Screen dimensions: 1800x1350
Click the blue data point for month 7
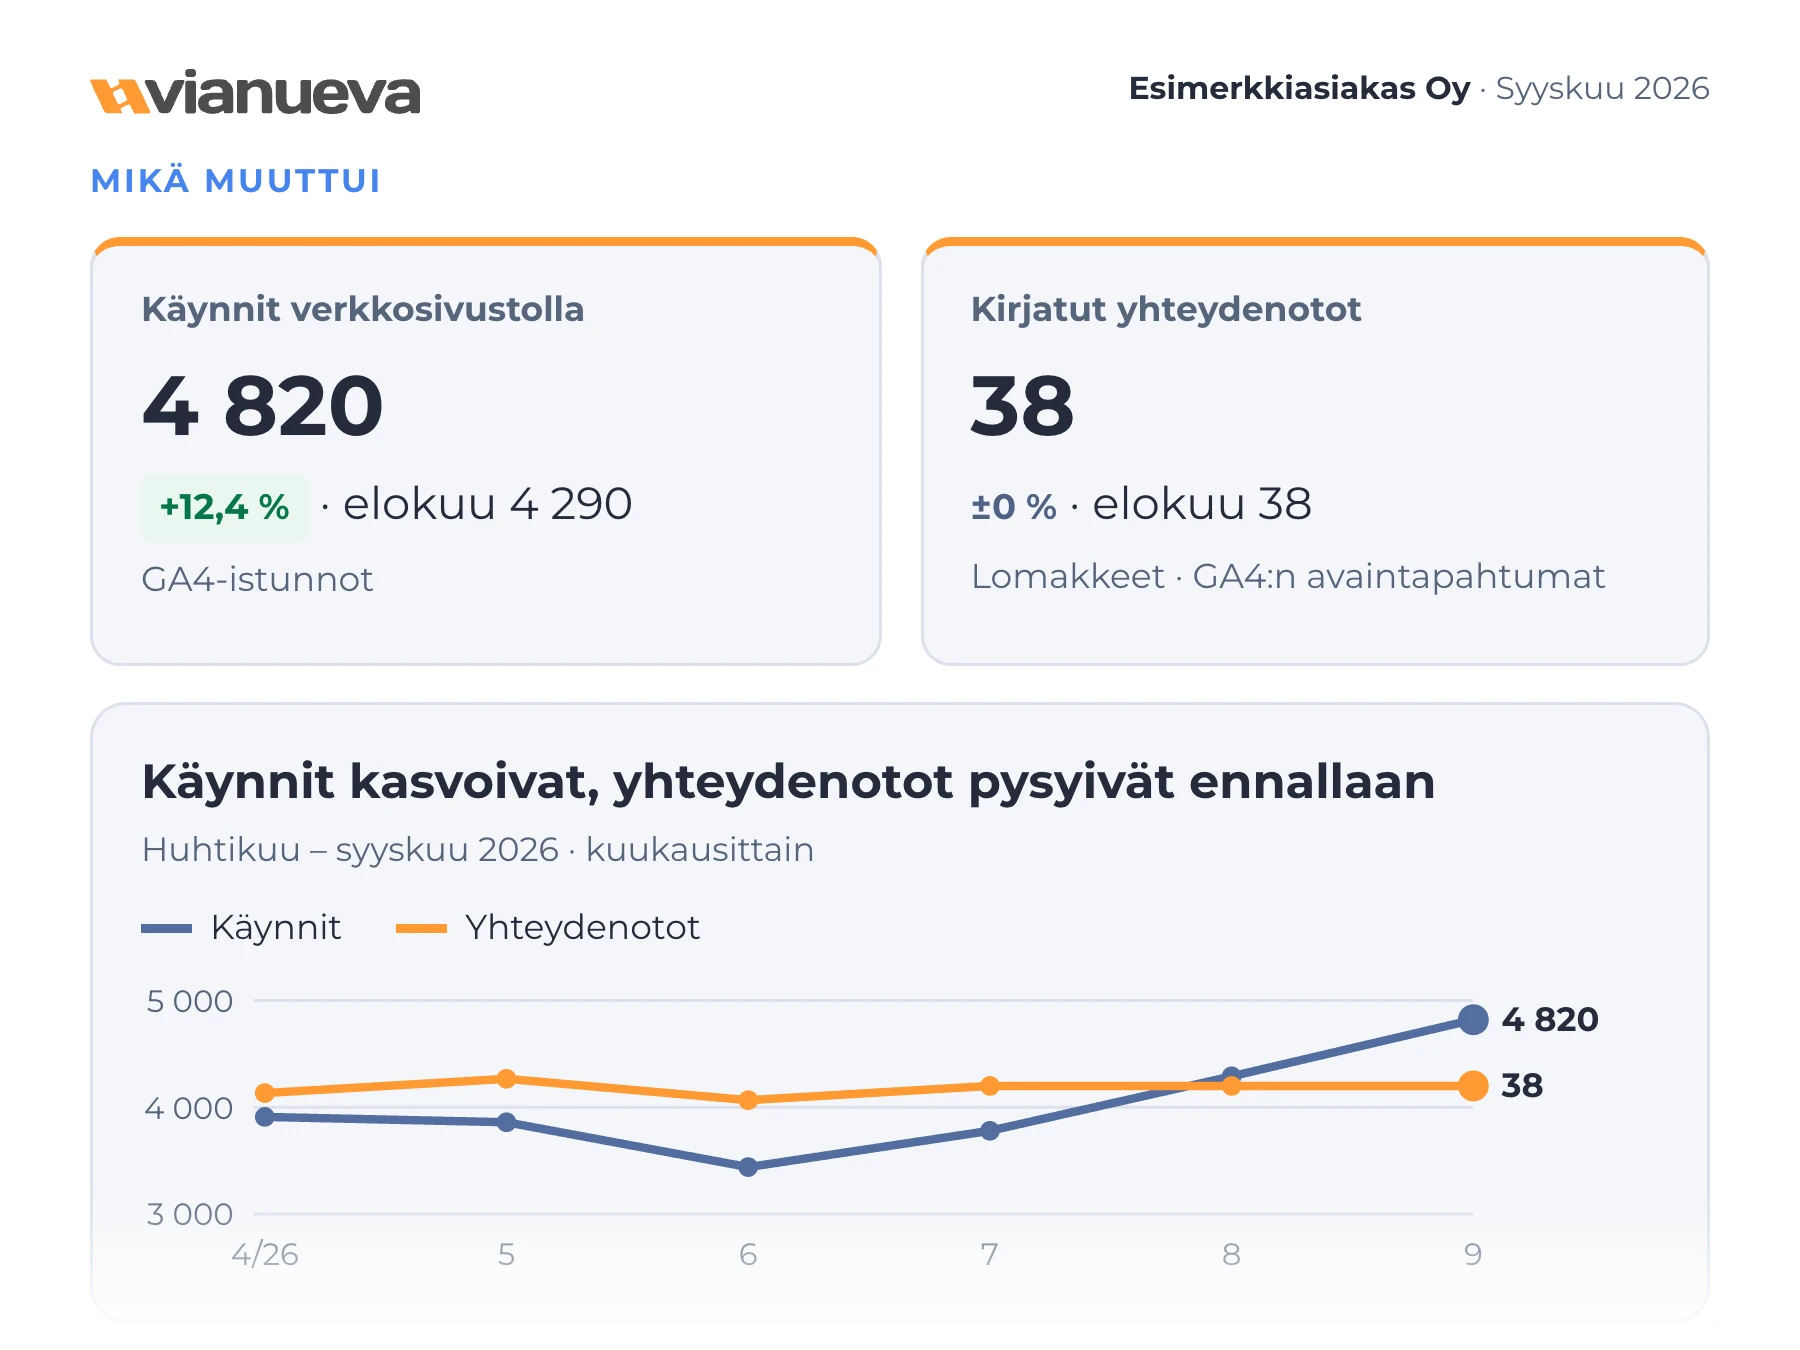(990, 1131)
